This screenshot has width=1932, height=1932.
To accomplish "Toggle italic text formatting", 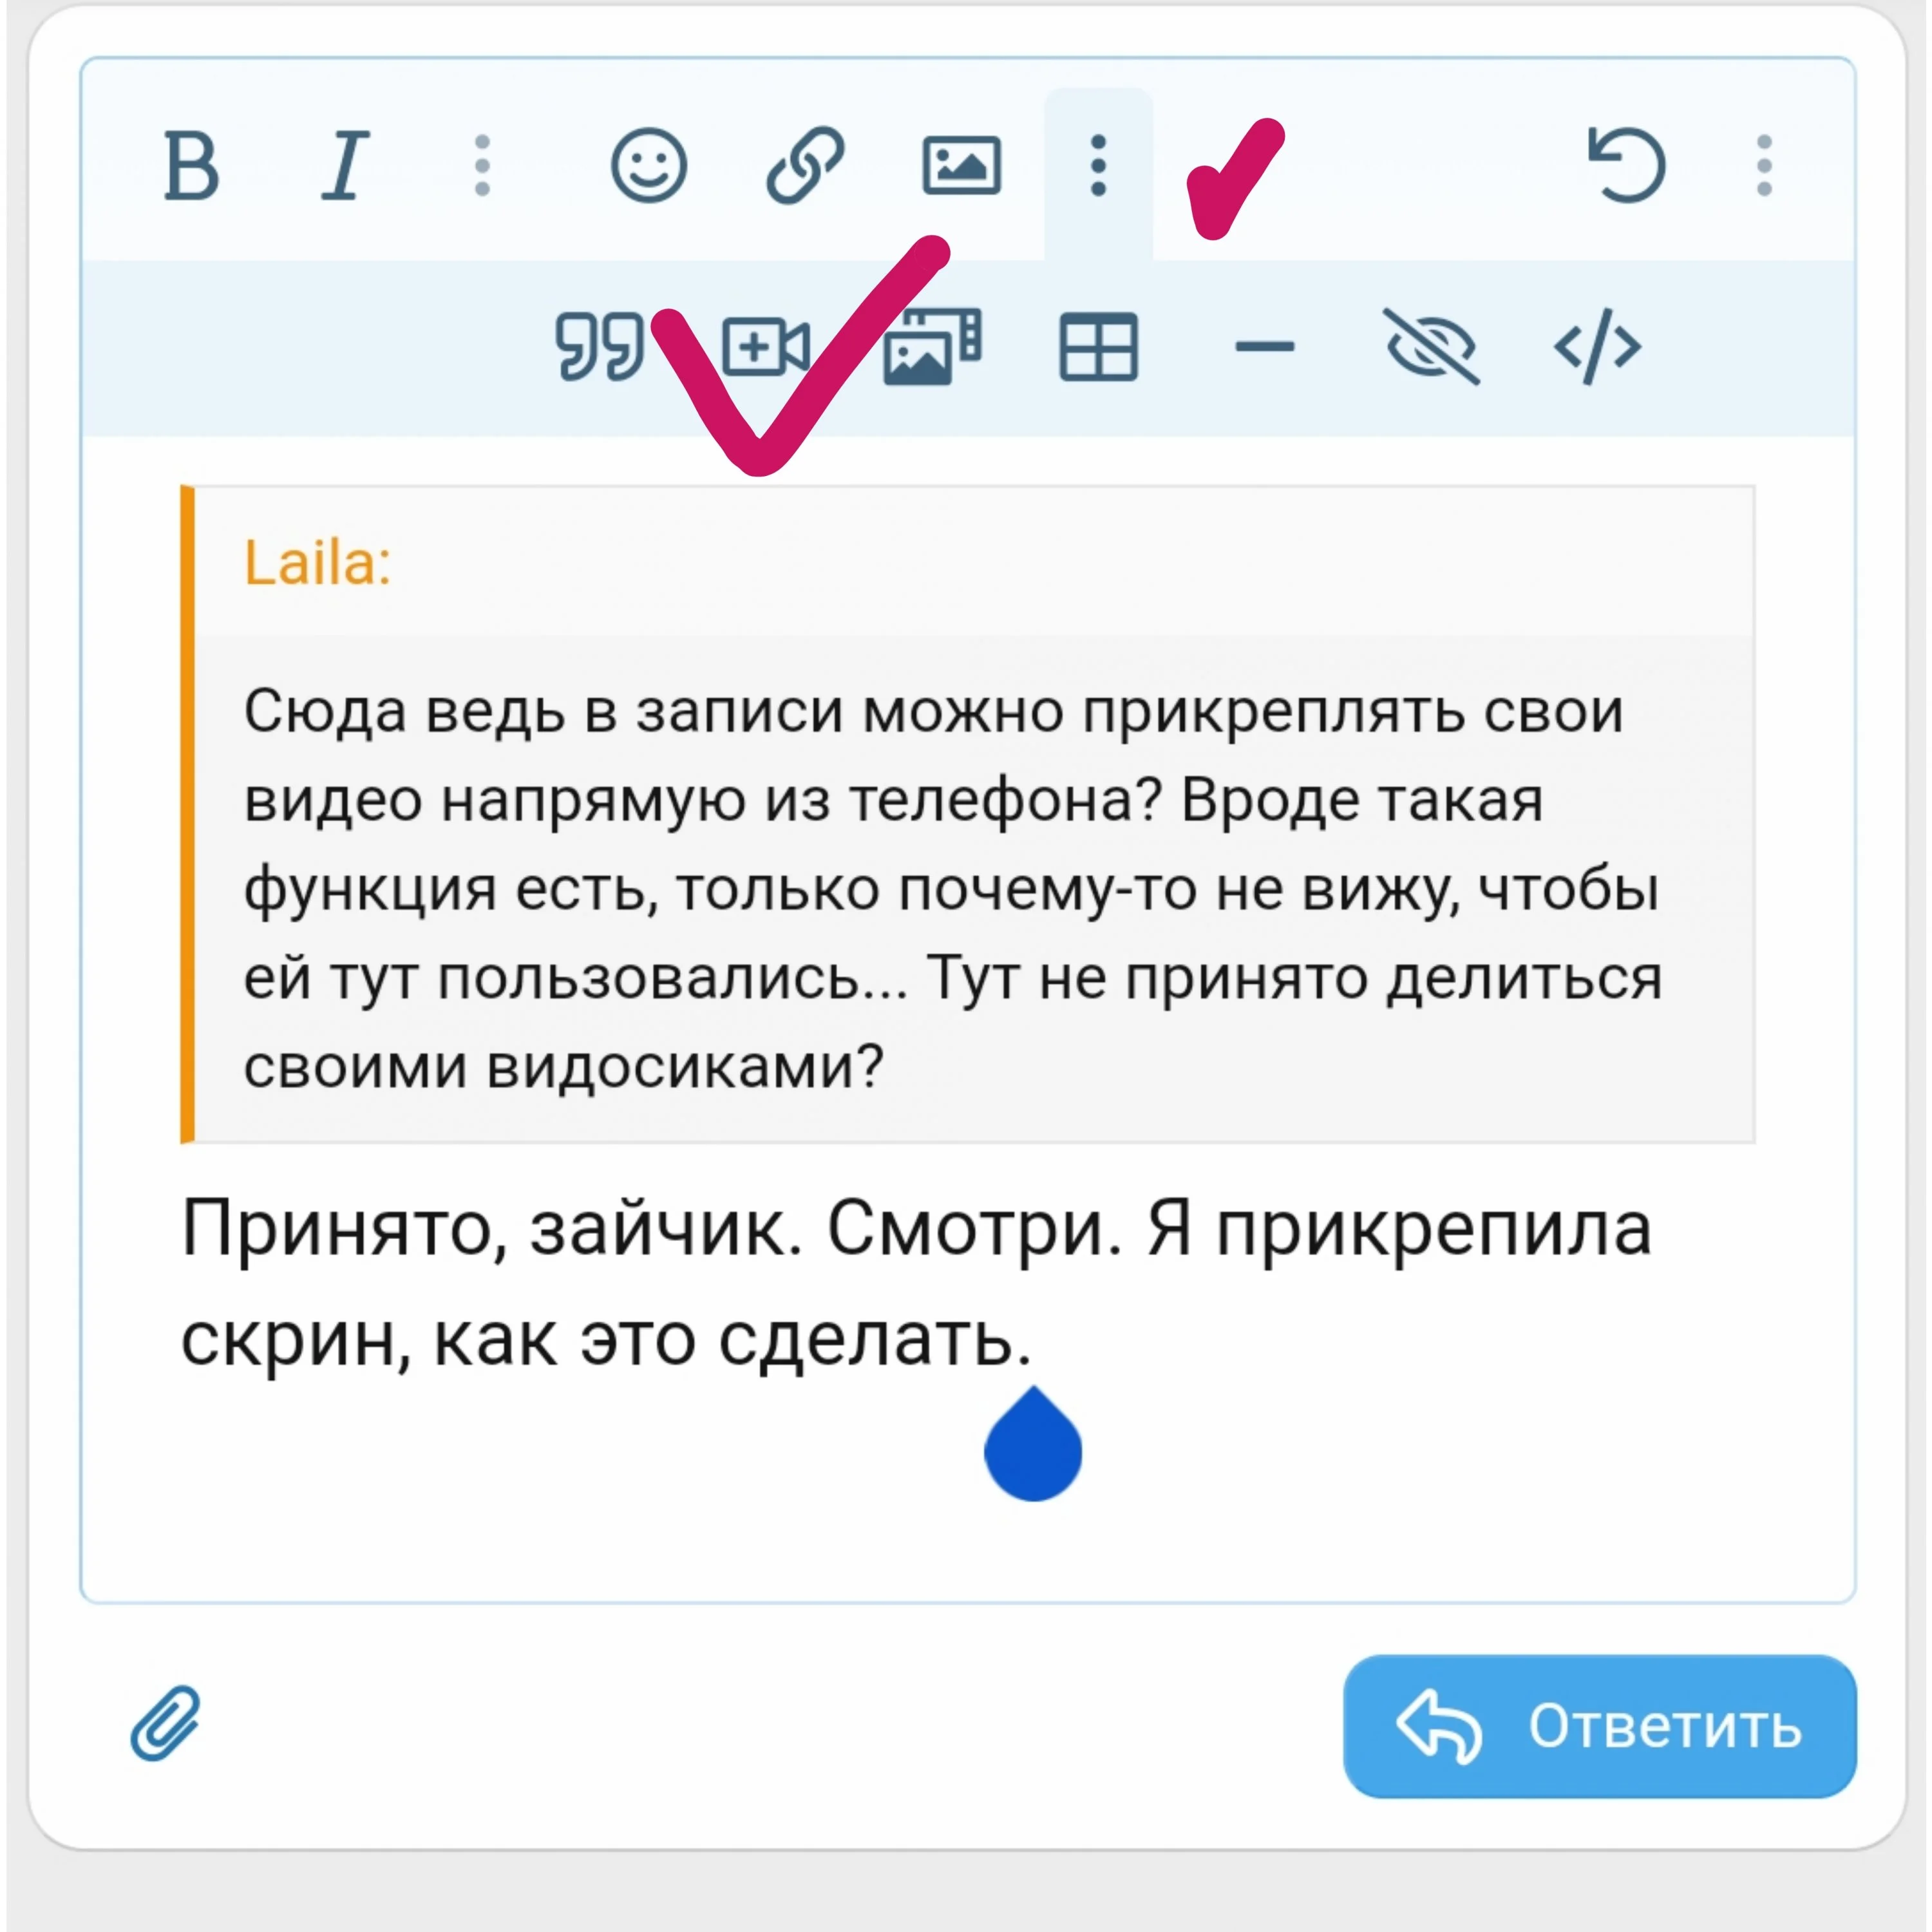I will pyautogui.click(x=346, y=166).
